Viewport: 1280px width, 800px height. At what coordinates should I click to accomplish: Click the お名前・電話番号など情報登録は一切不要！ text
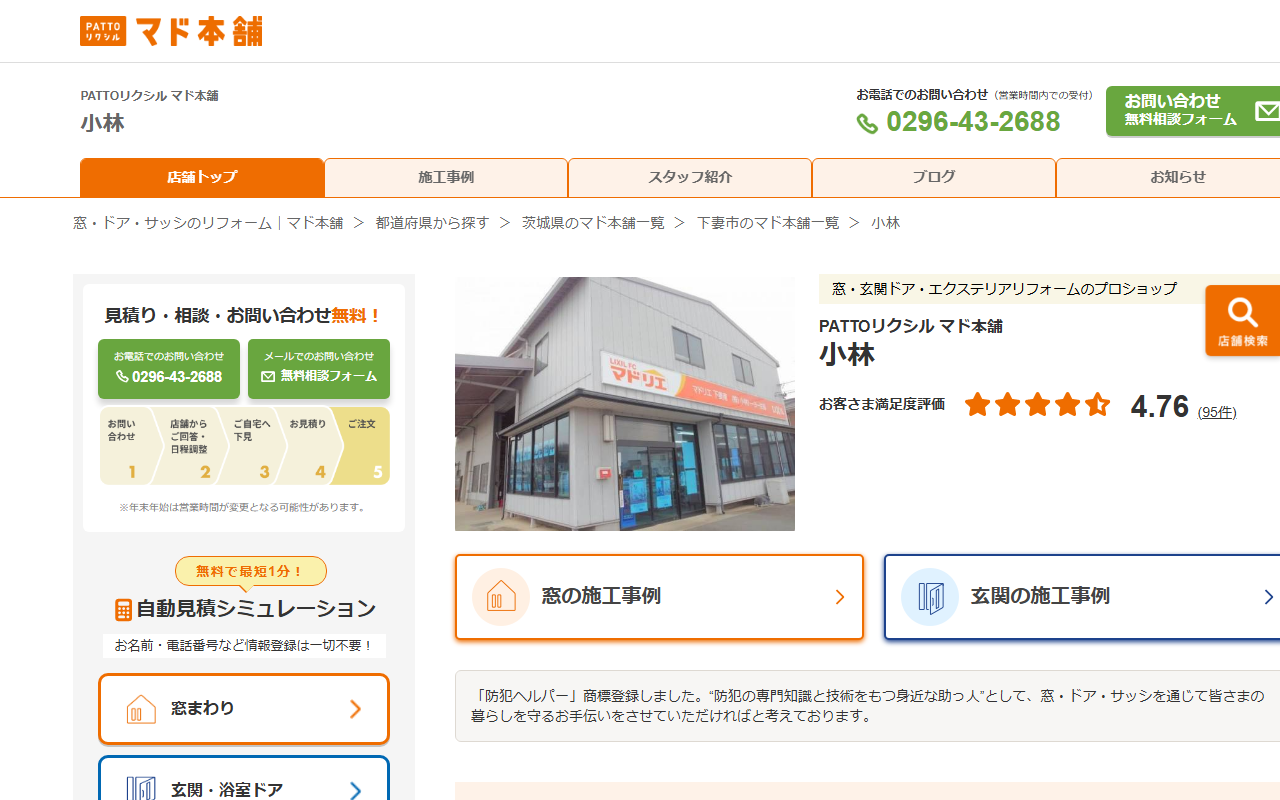(244, 646)
